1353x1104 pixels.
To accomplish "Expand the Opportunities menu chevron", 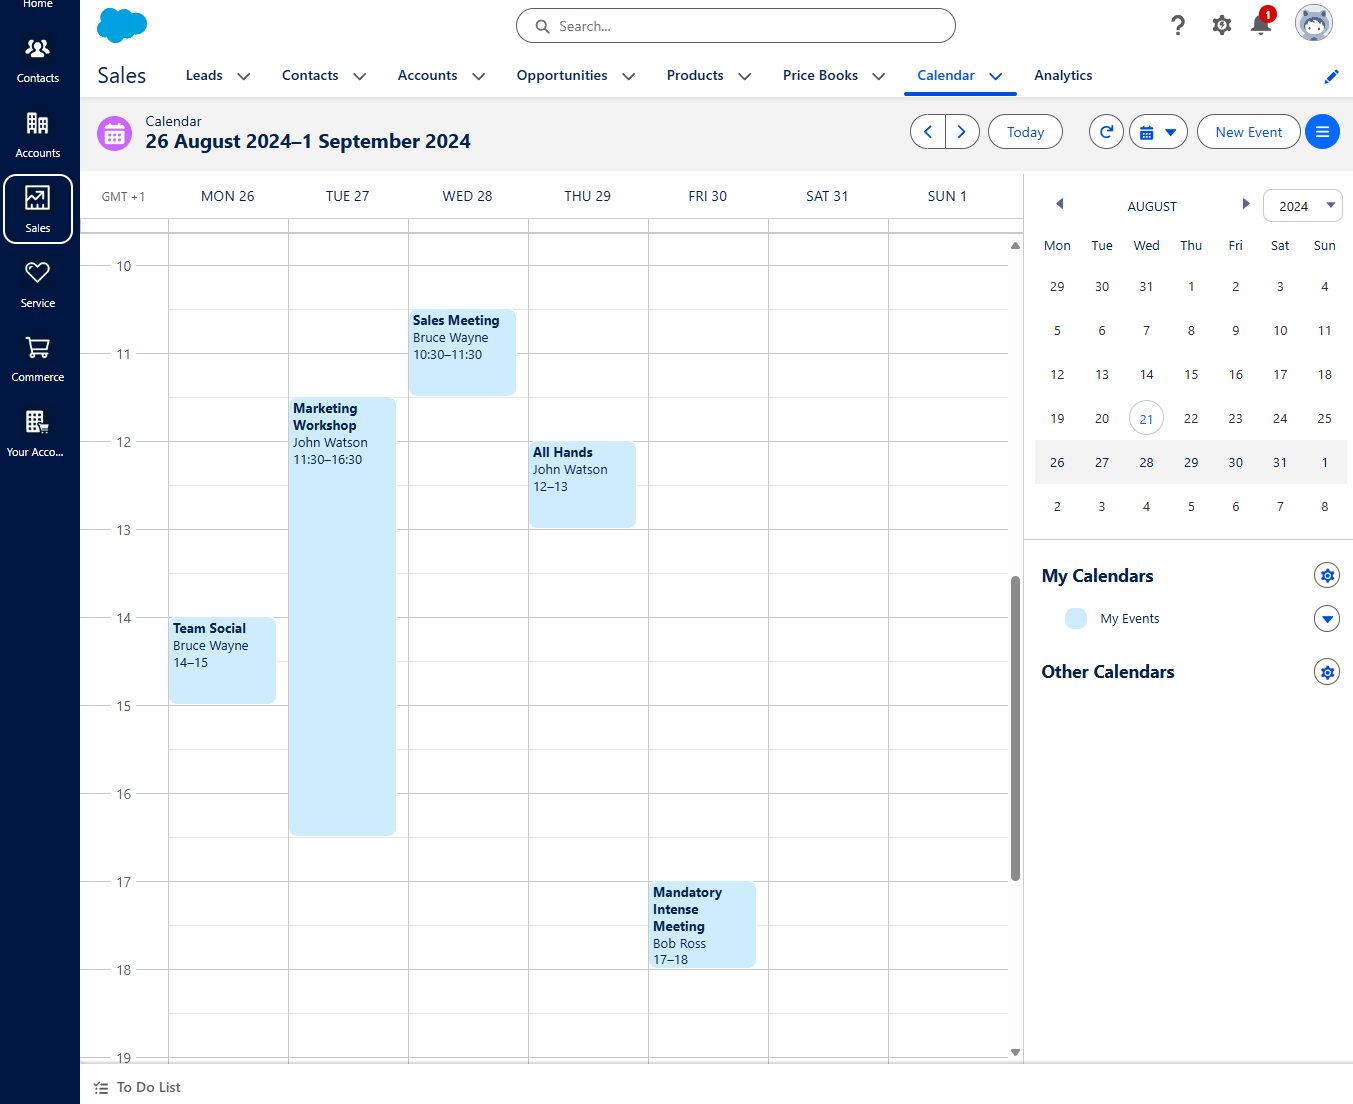I will tap(628, 76).
